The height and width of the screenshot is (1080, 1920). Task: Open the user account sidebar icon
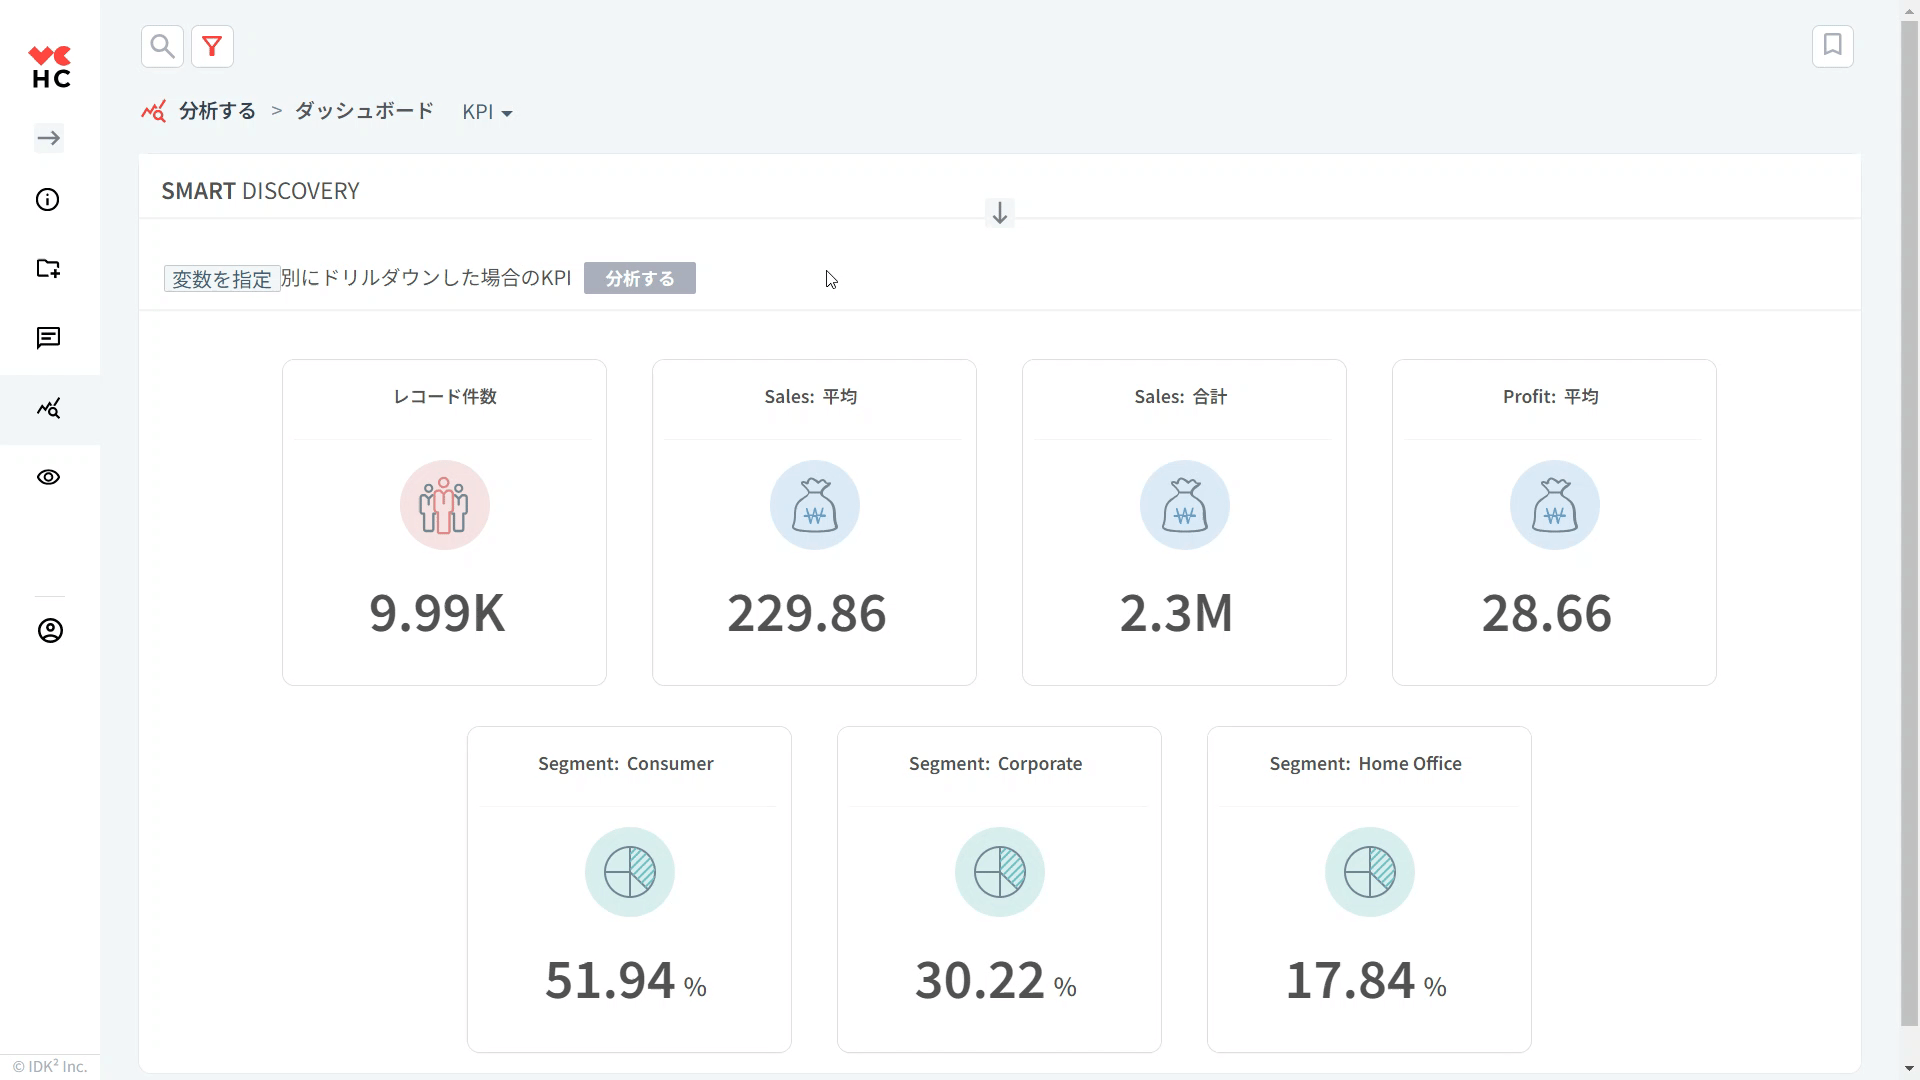(50, 630)
